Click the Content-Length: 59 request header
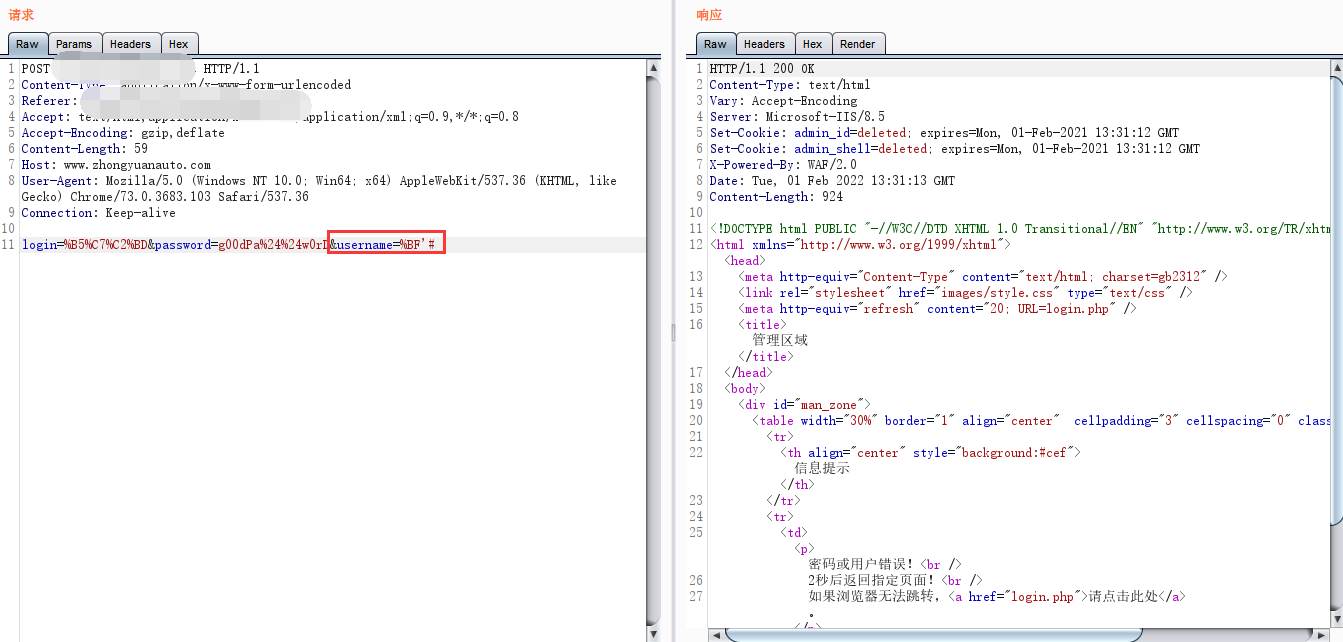Screen dimensions: 1343x642 click(x=84, y=149)
